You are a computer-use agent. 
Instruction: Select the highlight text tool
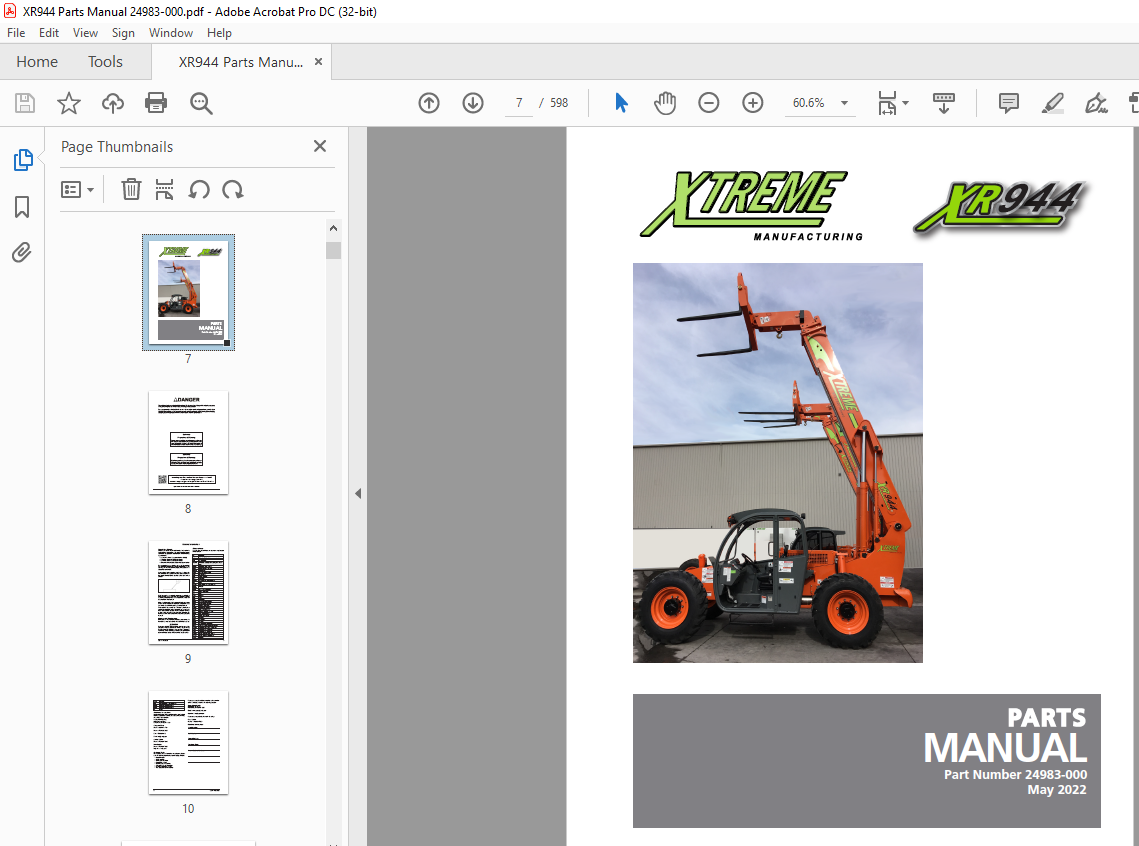1053,103
